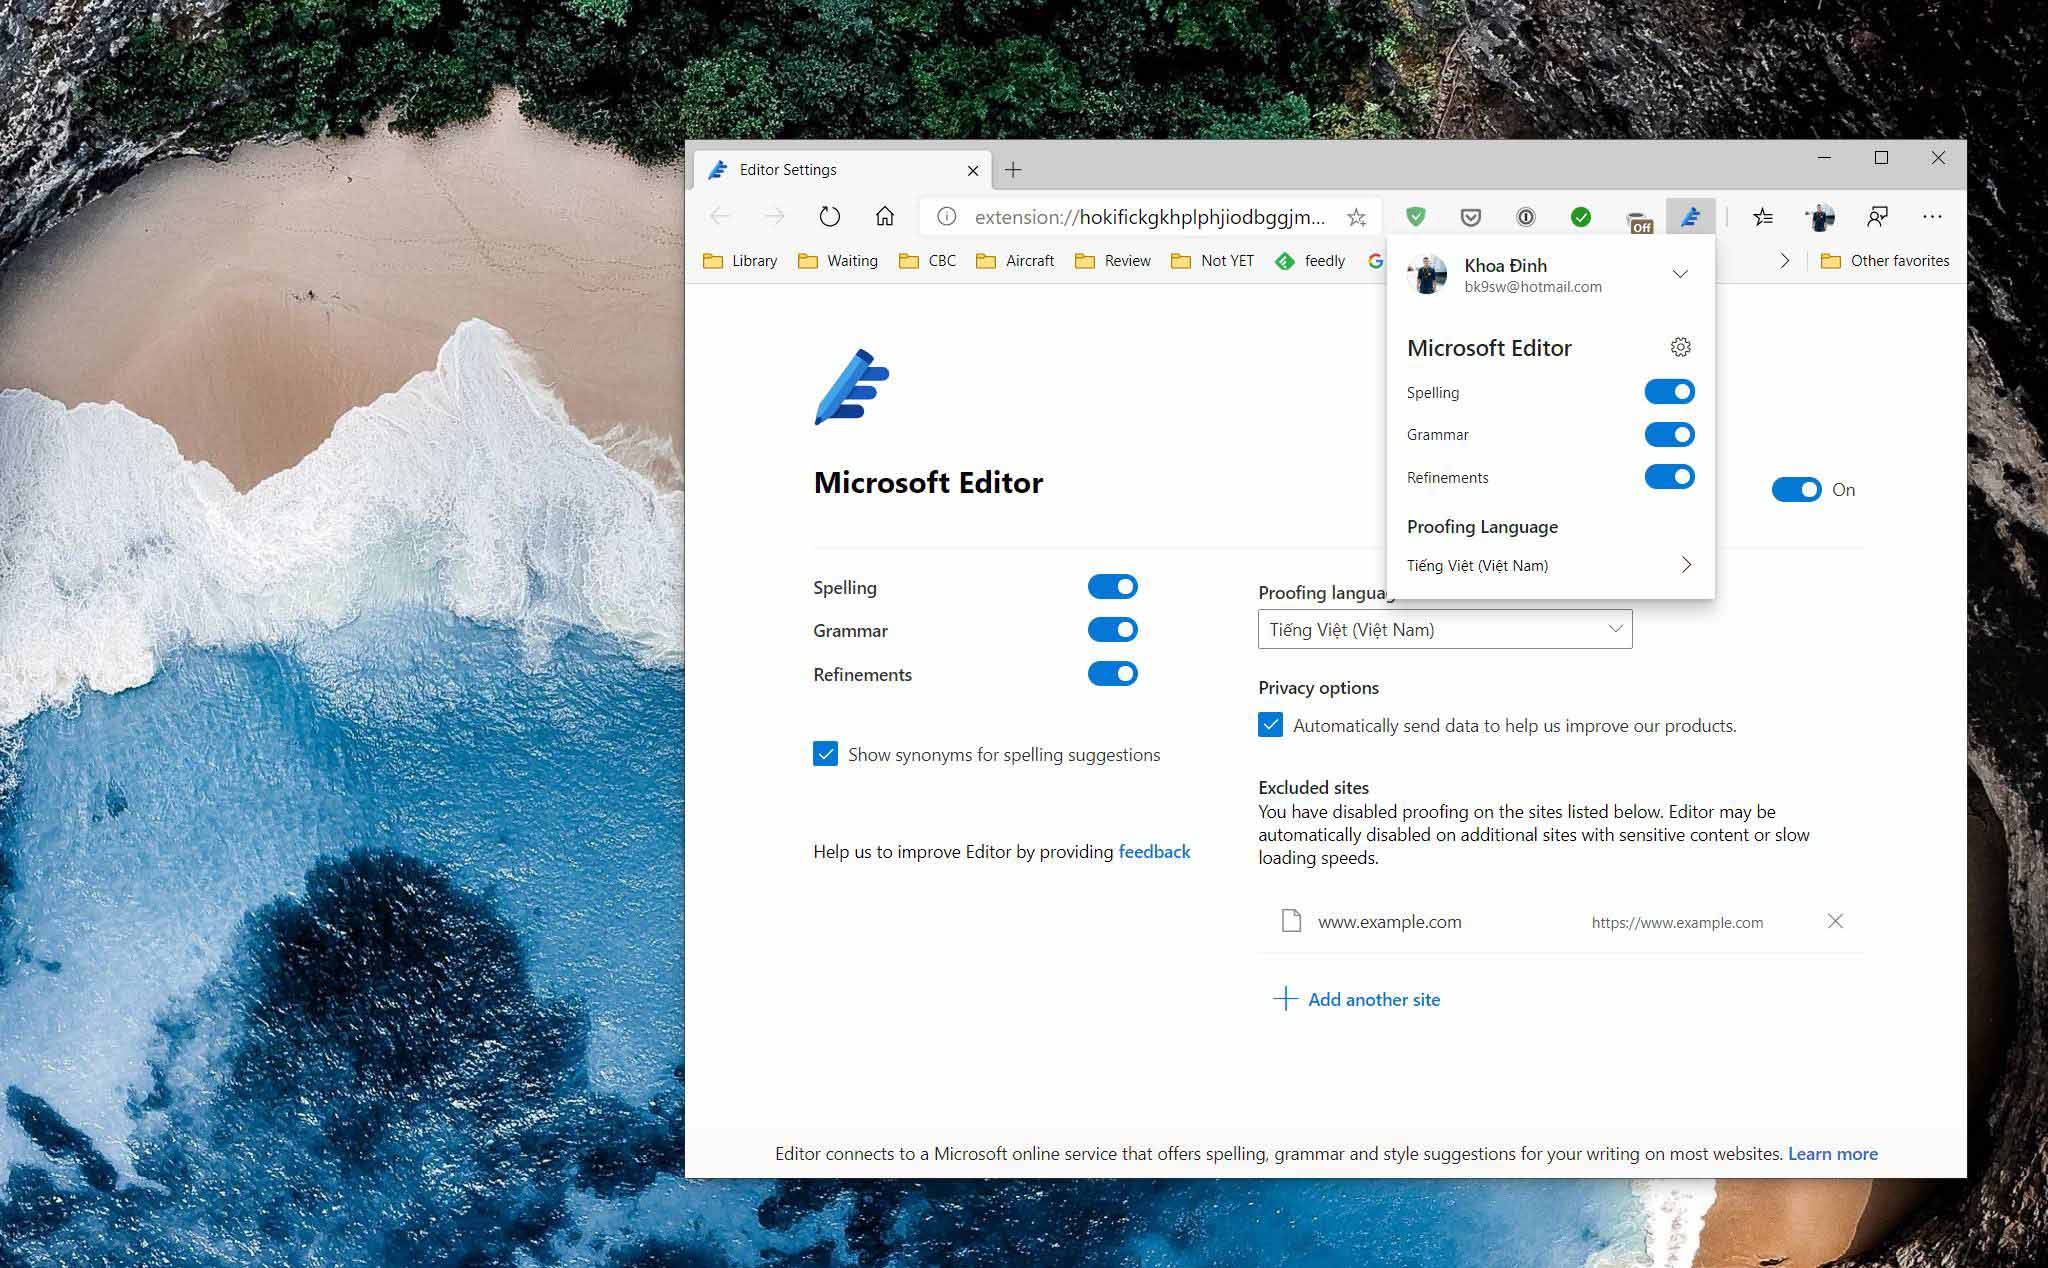The image size is (2048, 1268).
Task: Disable Grammar on the settings page
Action: pos(1112,629)
